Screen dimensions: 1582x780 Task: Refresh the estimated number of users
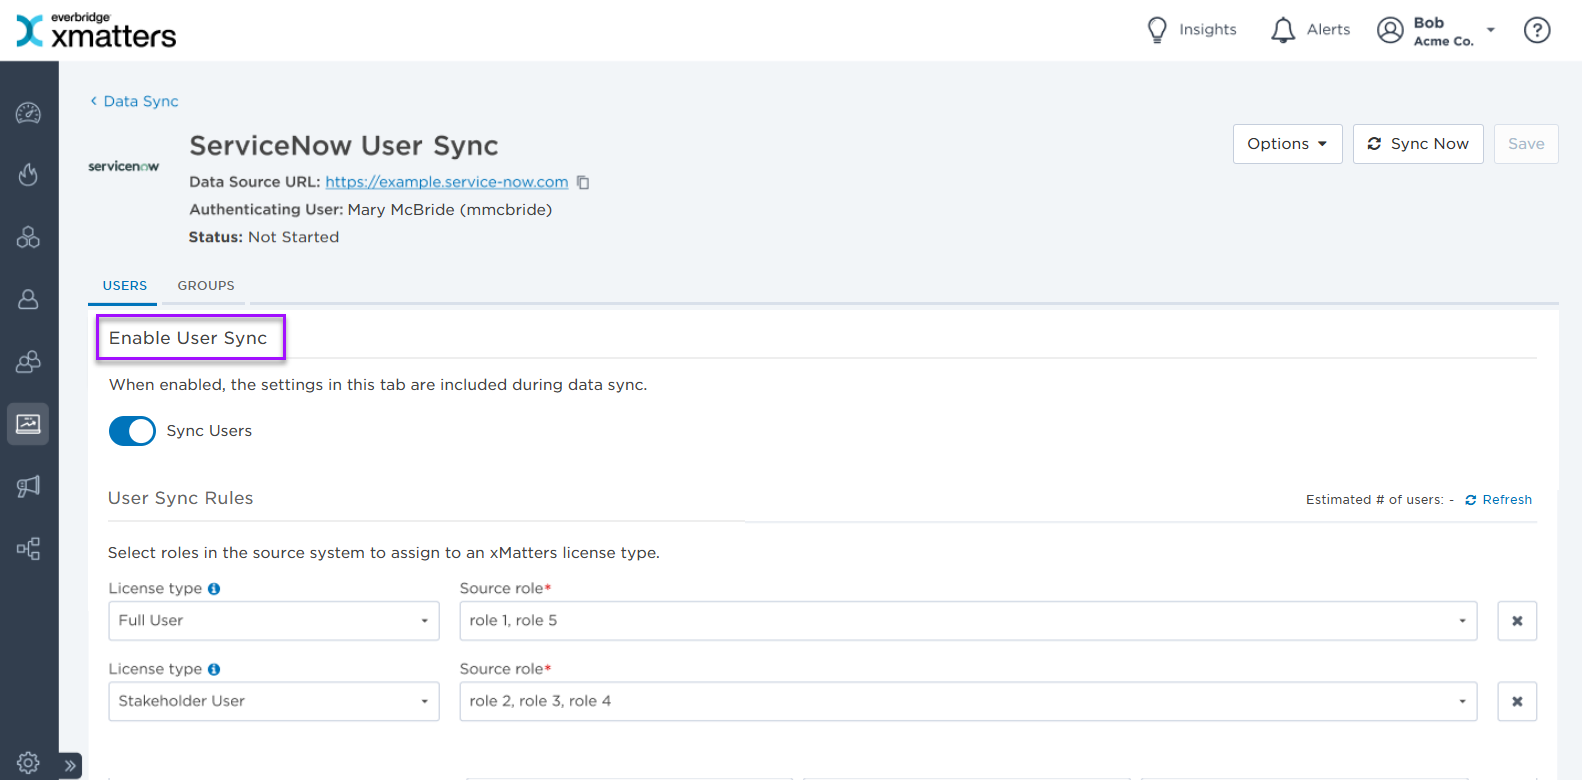pos(1498,500)
